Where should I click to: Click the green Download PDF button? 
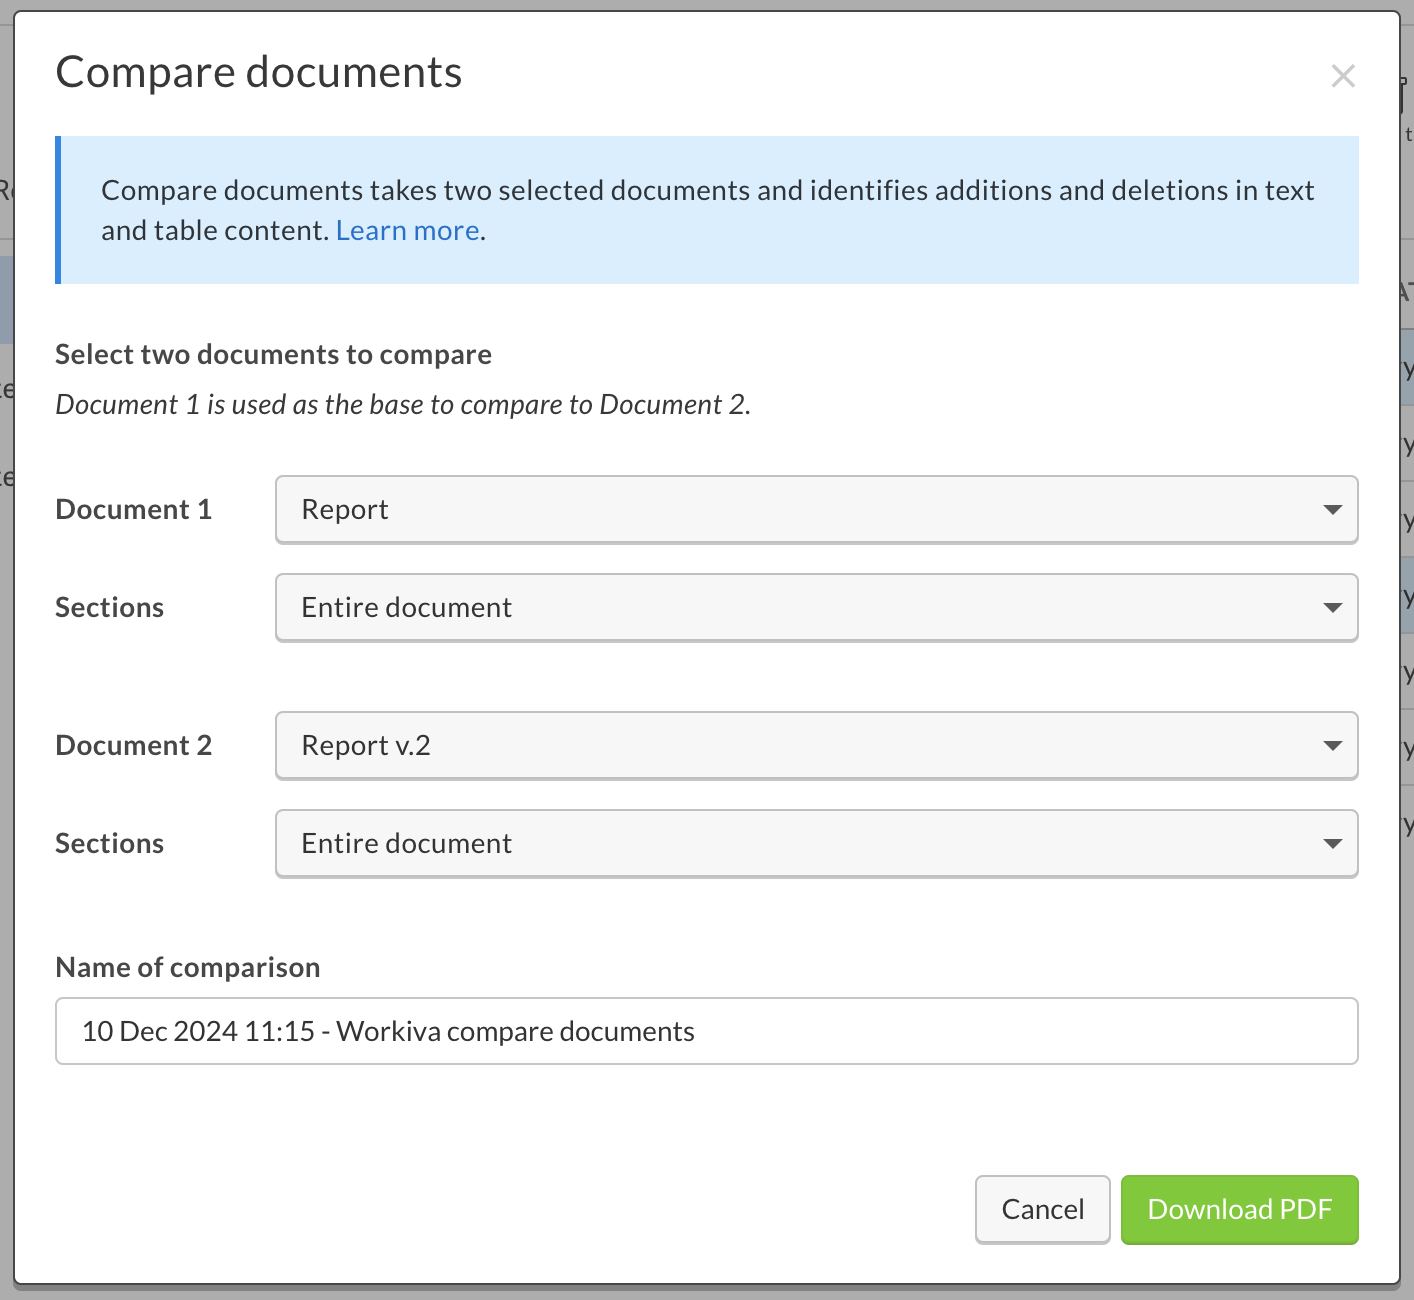[x=1239, y=1209]
